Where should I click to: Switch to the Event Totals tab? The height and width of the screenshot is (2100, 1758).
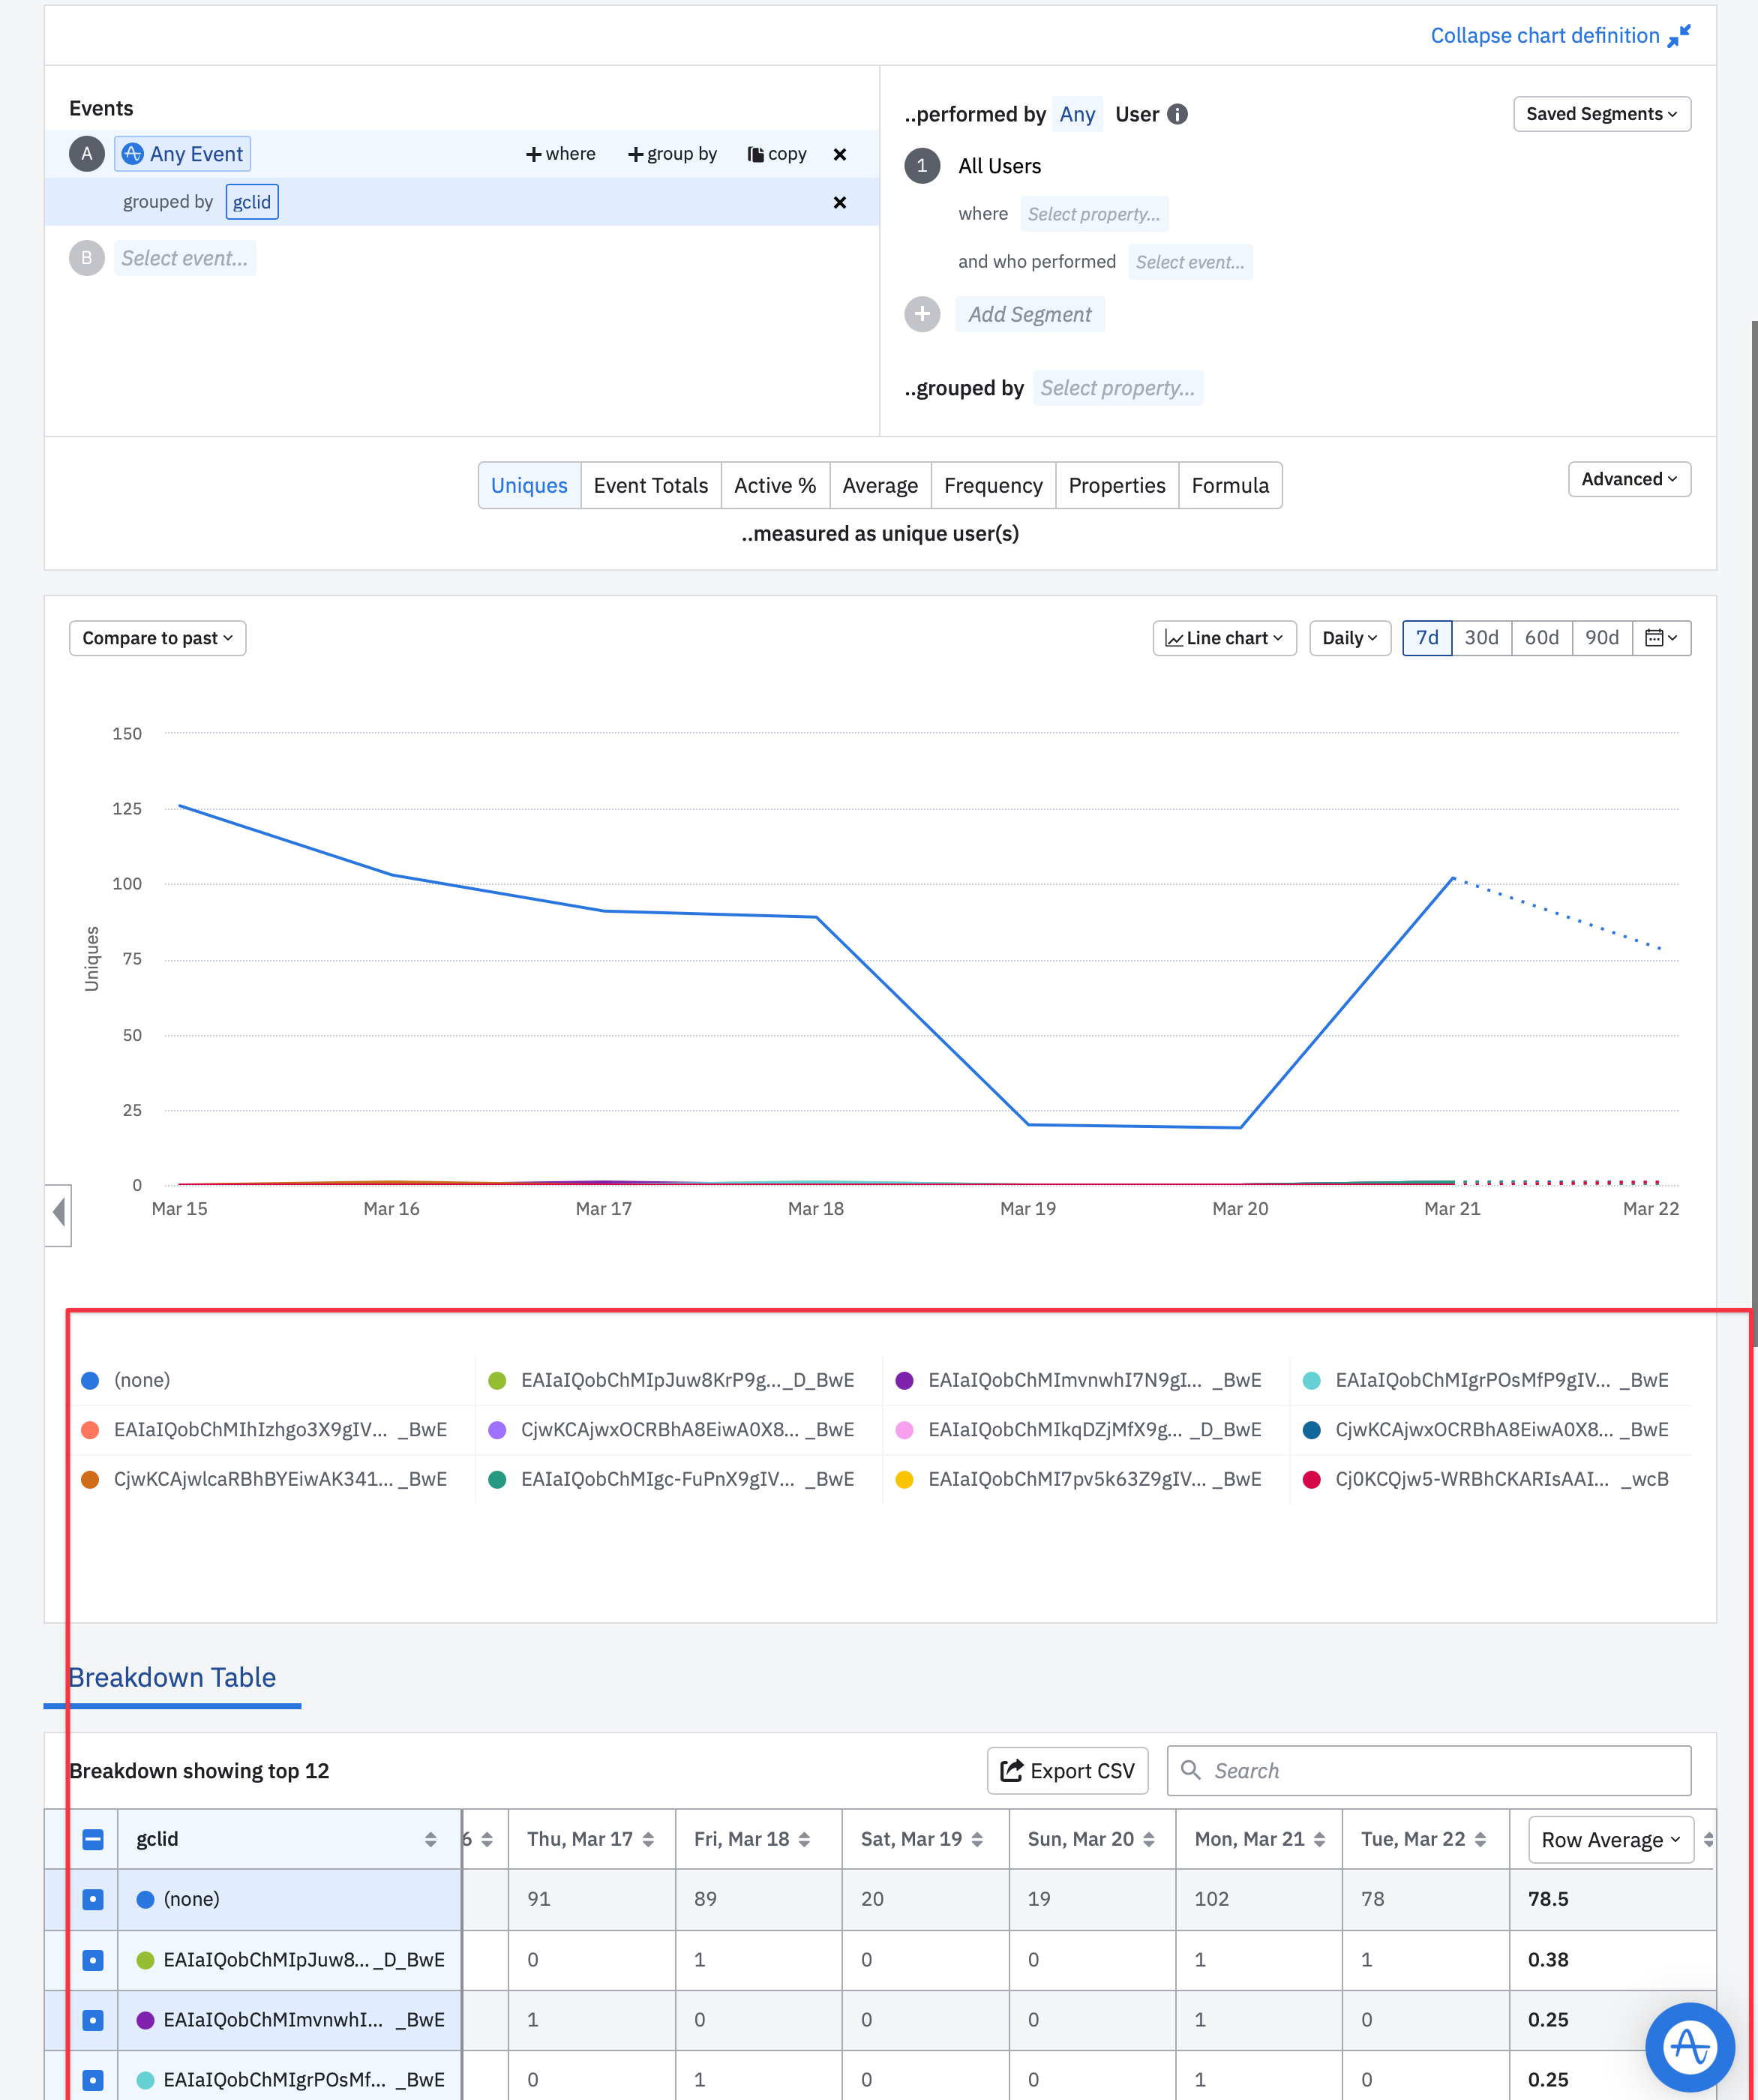tap(650, 485)
